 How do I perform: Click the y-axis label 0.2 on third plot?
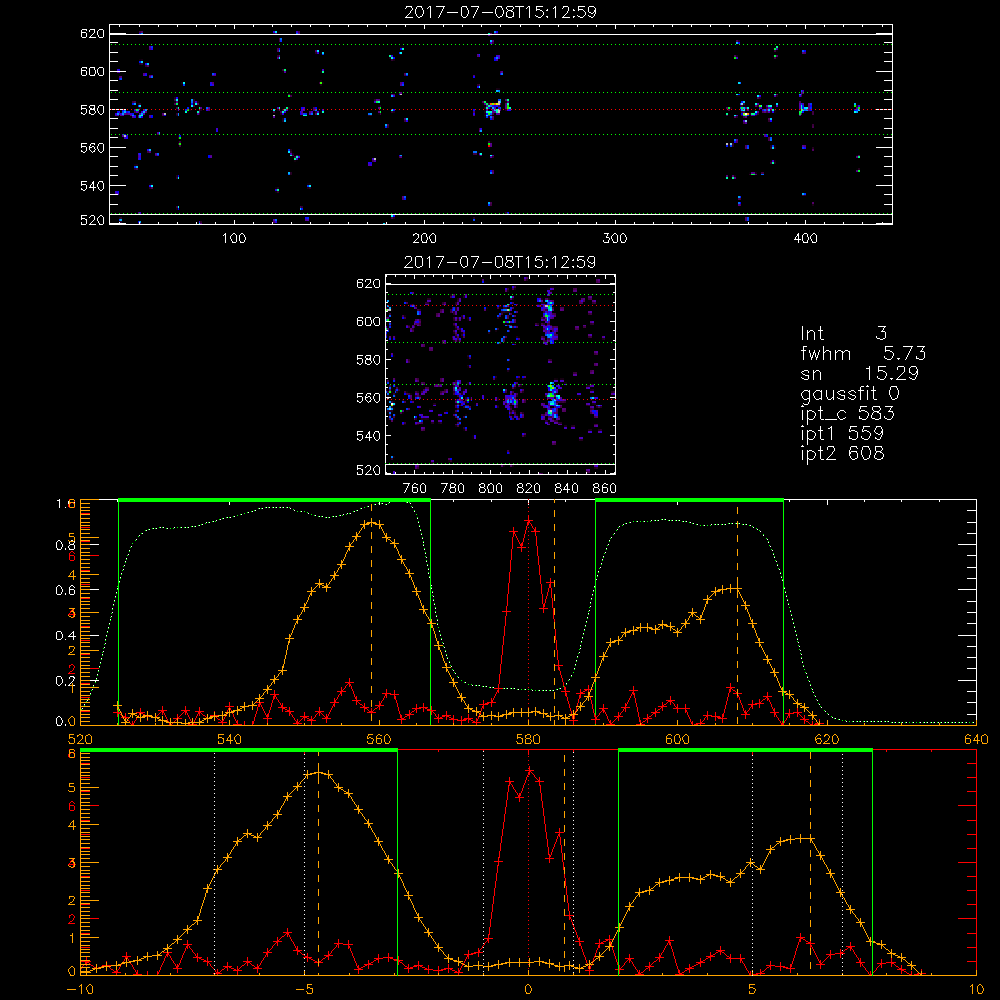(66, 681)
